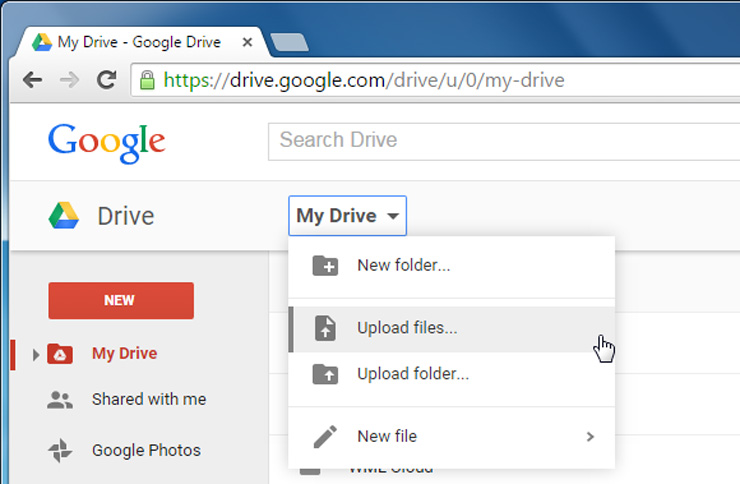
Task: Click the browser back arrow
Action: (33, 80)
